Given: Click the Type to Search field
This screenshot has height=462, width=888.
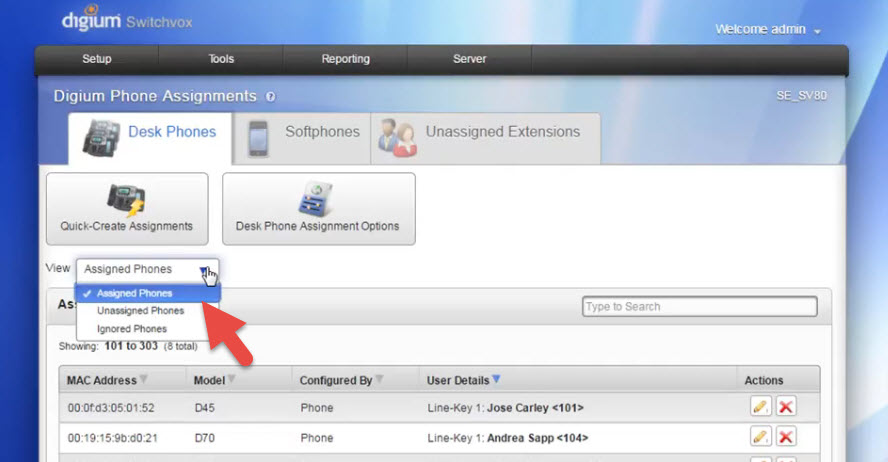Looking at the screenshot, I should click(x=699, y=307).
